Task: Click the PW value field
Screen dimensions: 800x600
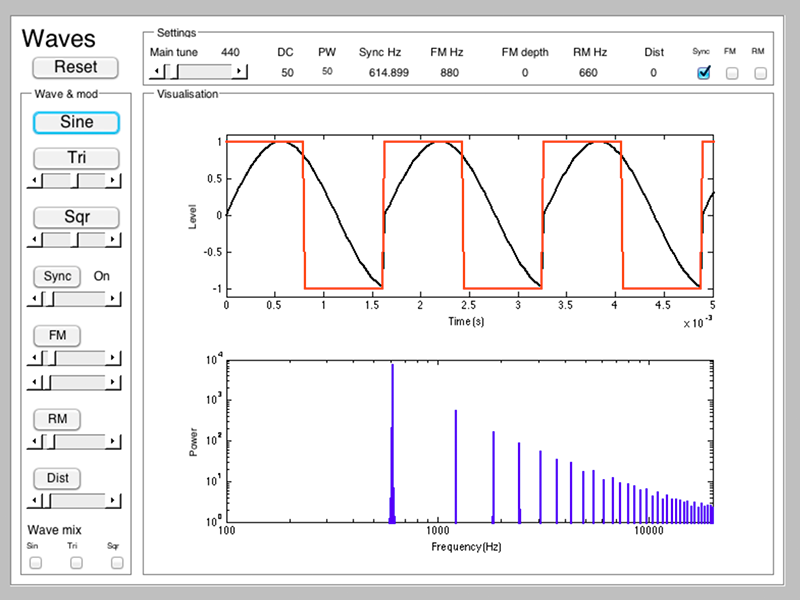Action: [x=327, y=72]
